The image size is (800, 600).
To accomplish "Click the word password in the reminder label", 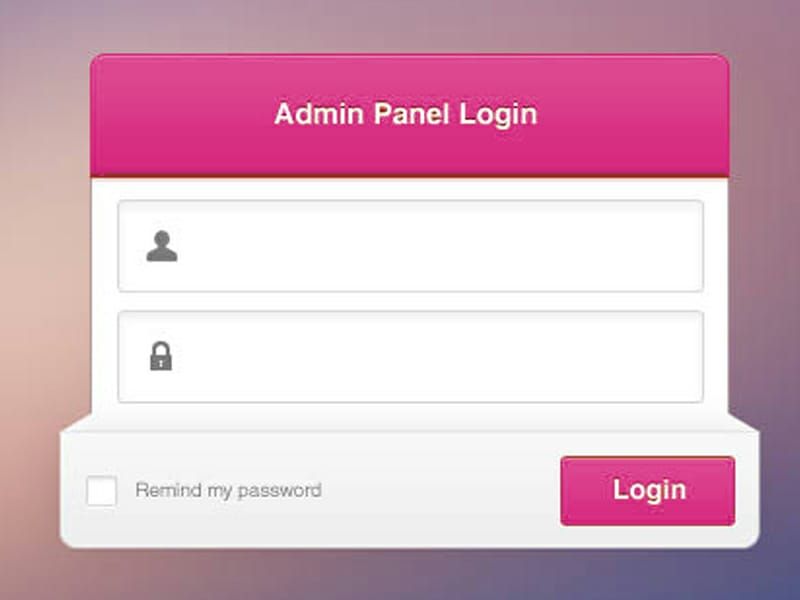I will pyautogui.click(x=280, y=491).
